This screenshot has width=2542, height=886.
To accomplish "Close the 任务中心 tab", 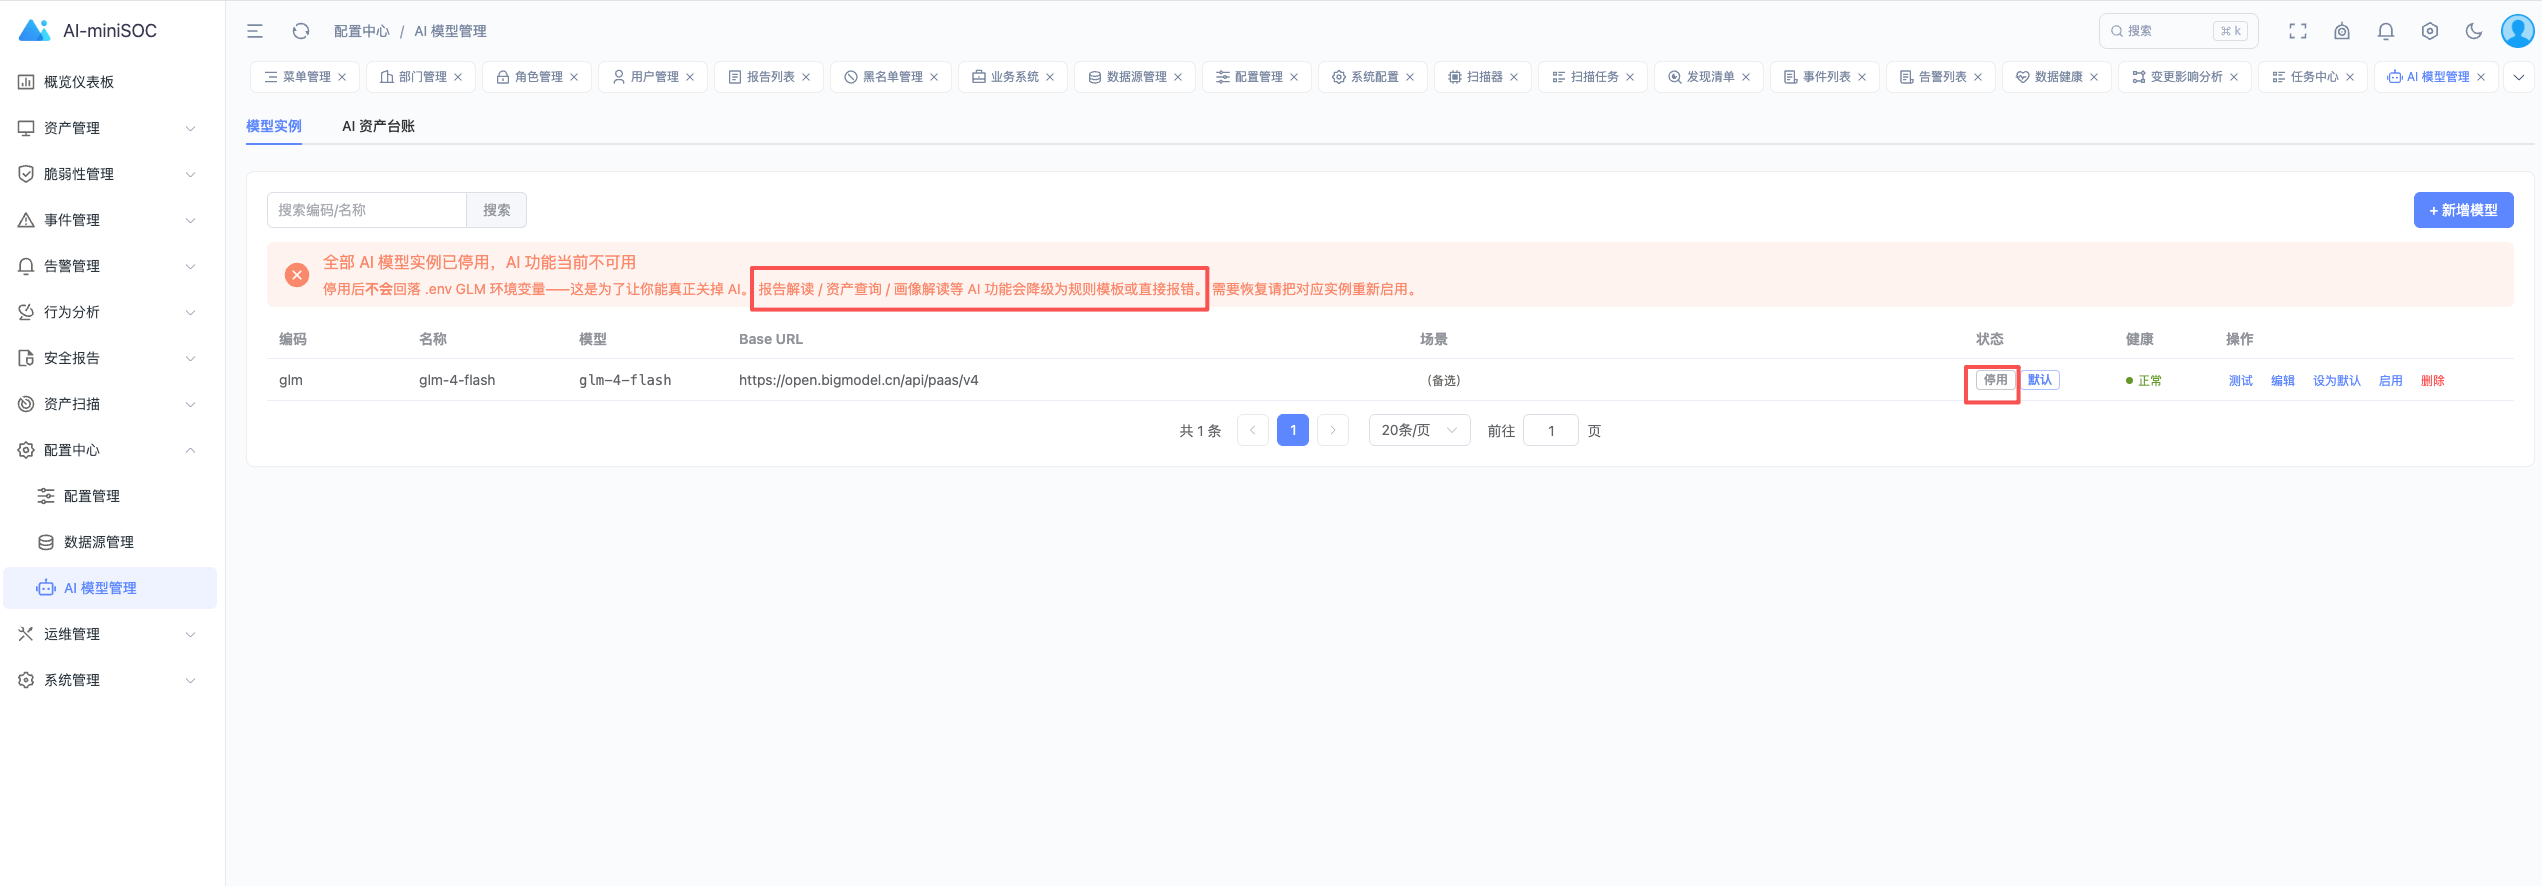I will point(2350,77).
